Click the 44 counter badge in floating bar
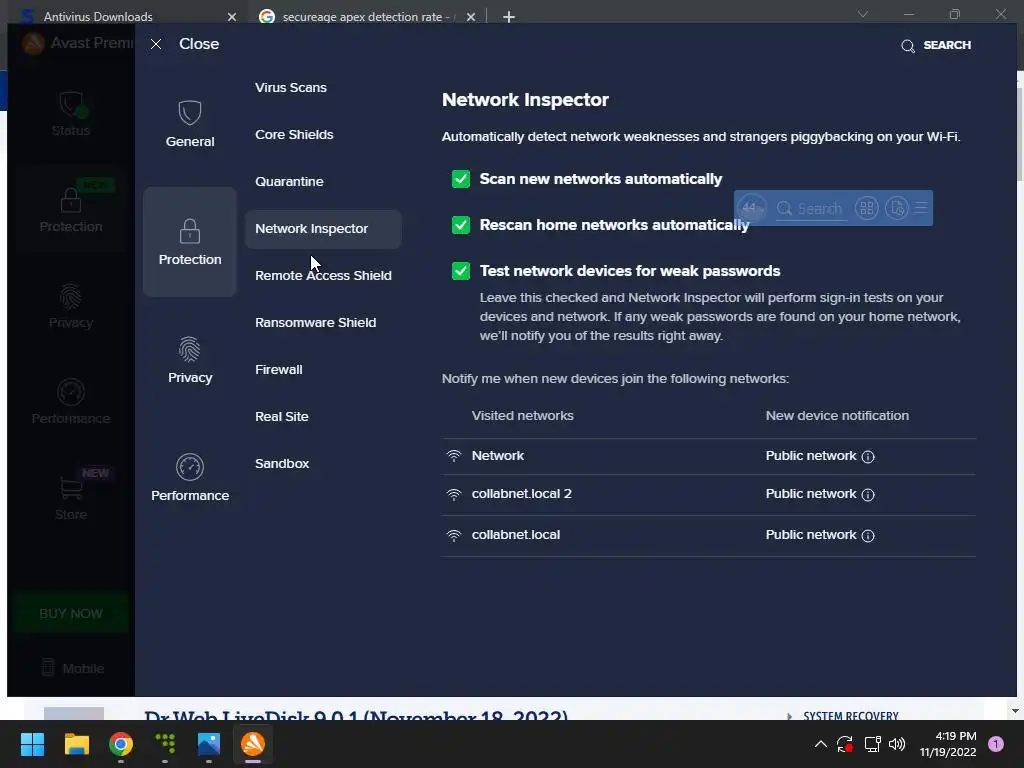 [751, 208]
